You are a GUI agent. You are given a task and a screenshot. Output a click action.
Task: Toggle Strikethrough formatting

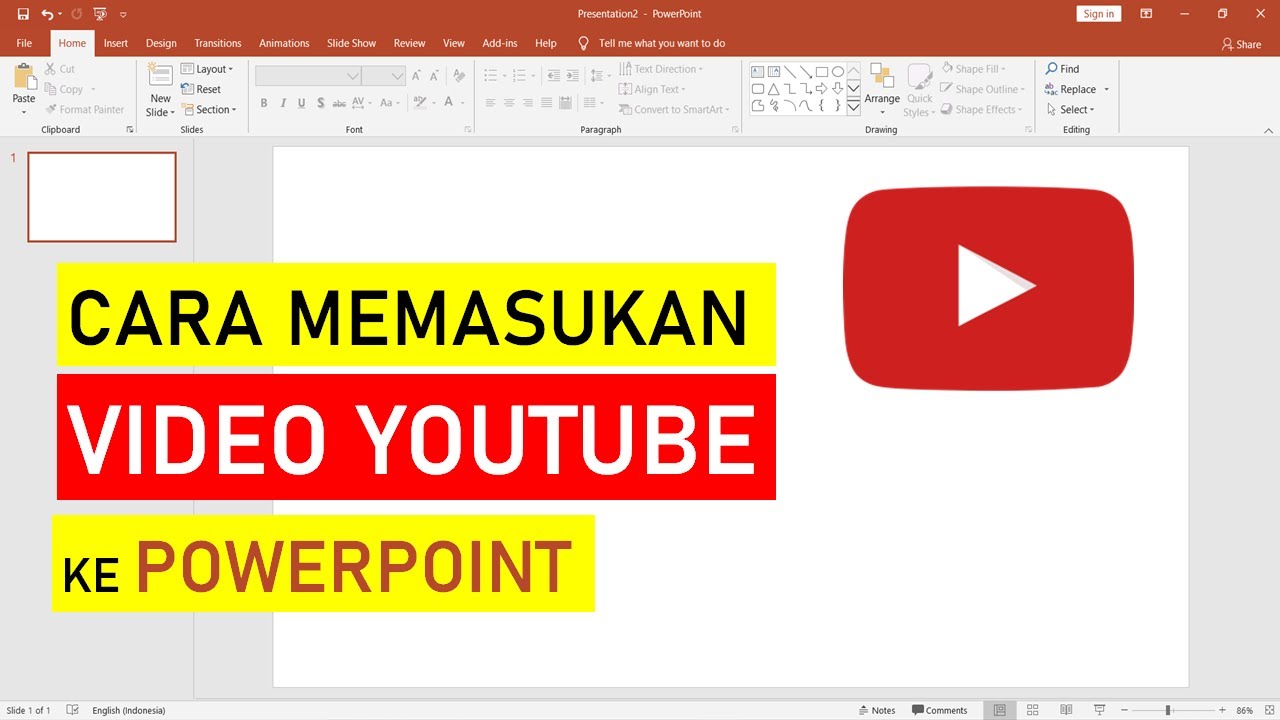[339, 103]
